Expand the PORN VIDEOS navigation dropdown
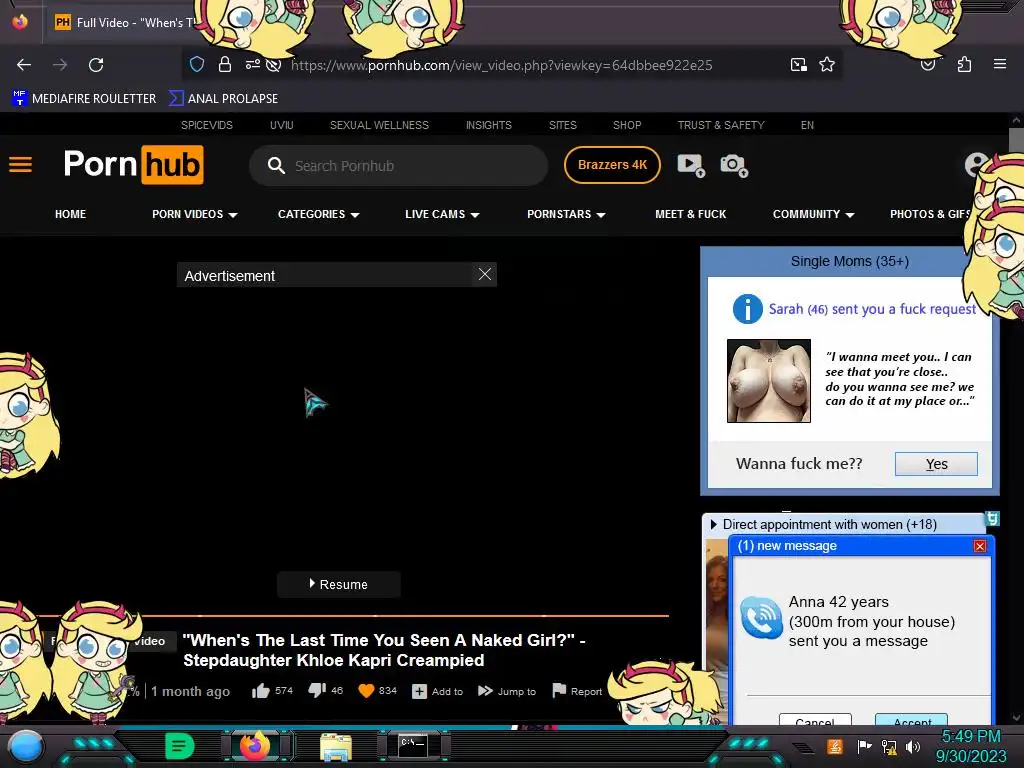Image resolution: width=1024 pixels, height=768 pixels. 195,214
